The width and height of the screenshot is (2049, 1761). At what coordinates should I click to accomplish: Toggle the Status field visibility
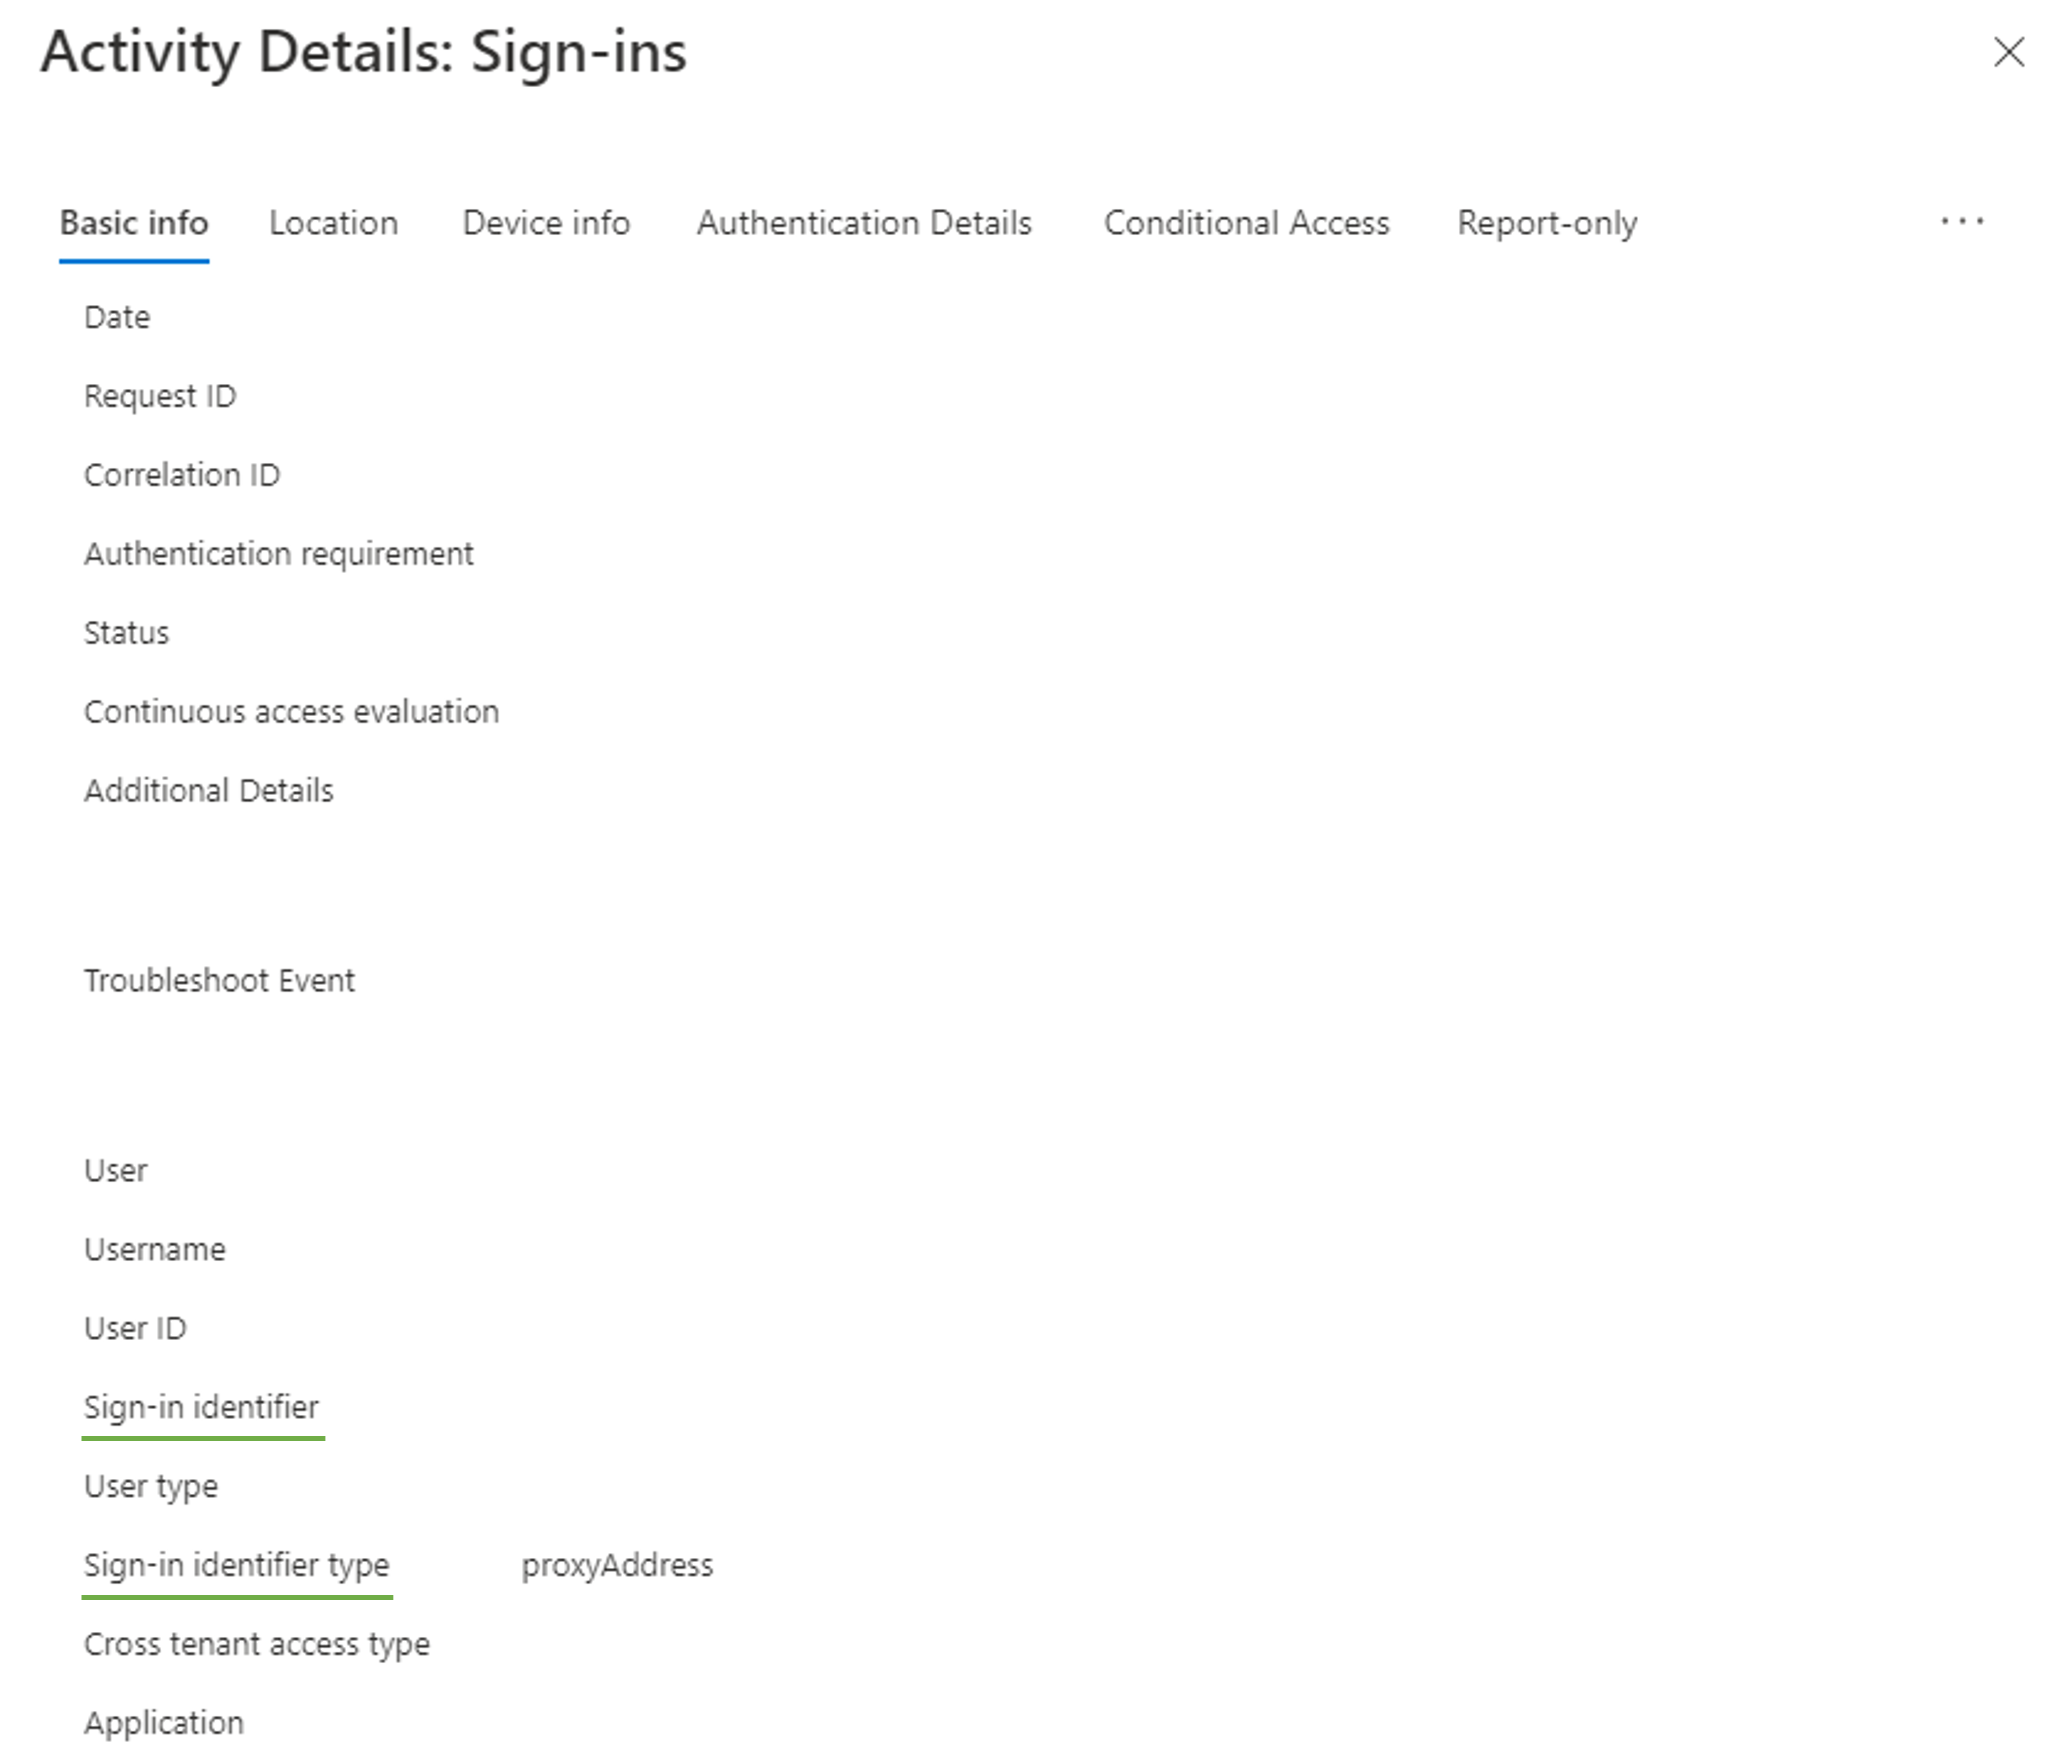click(120, 631)
